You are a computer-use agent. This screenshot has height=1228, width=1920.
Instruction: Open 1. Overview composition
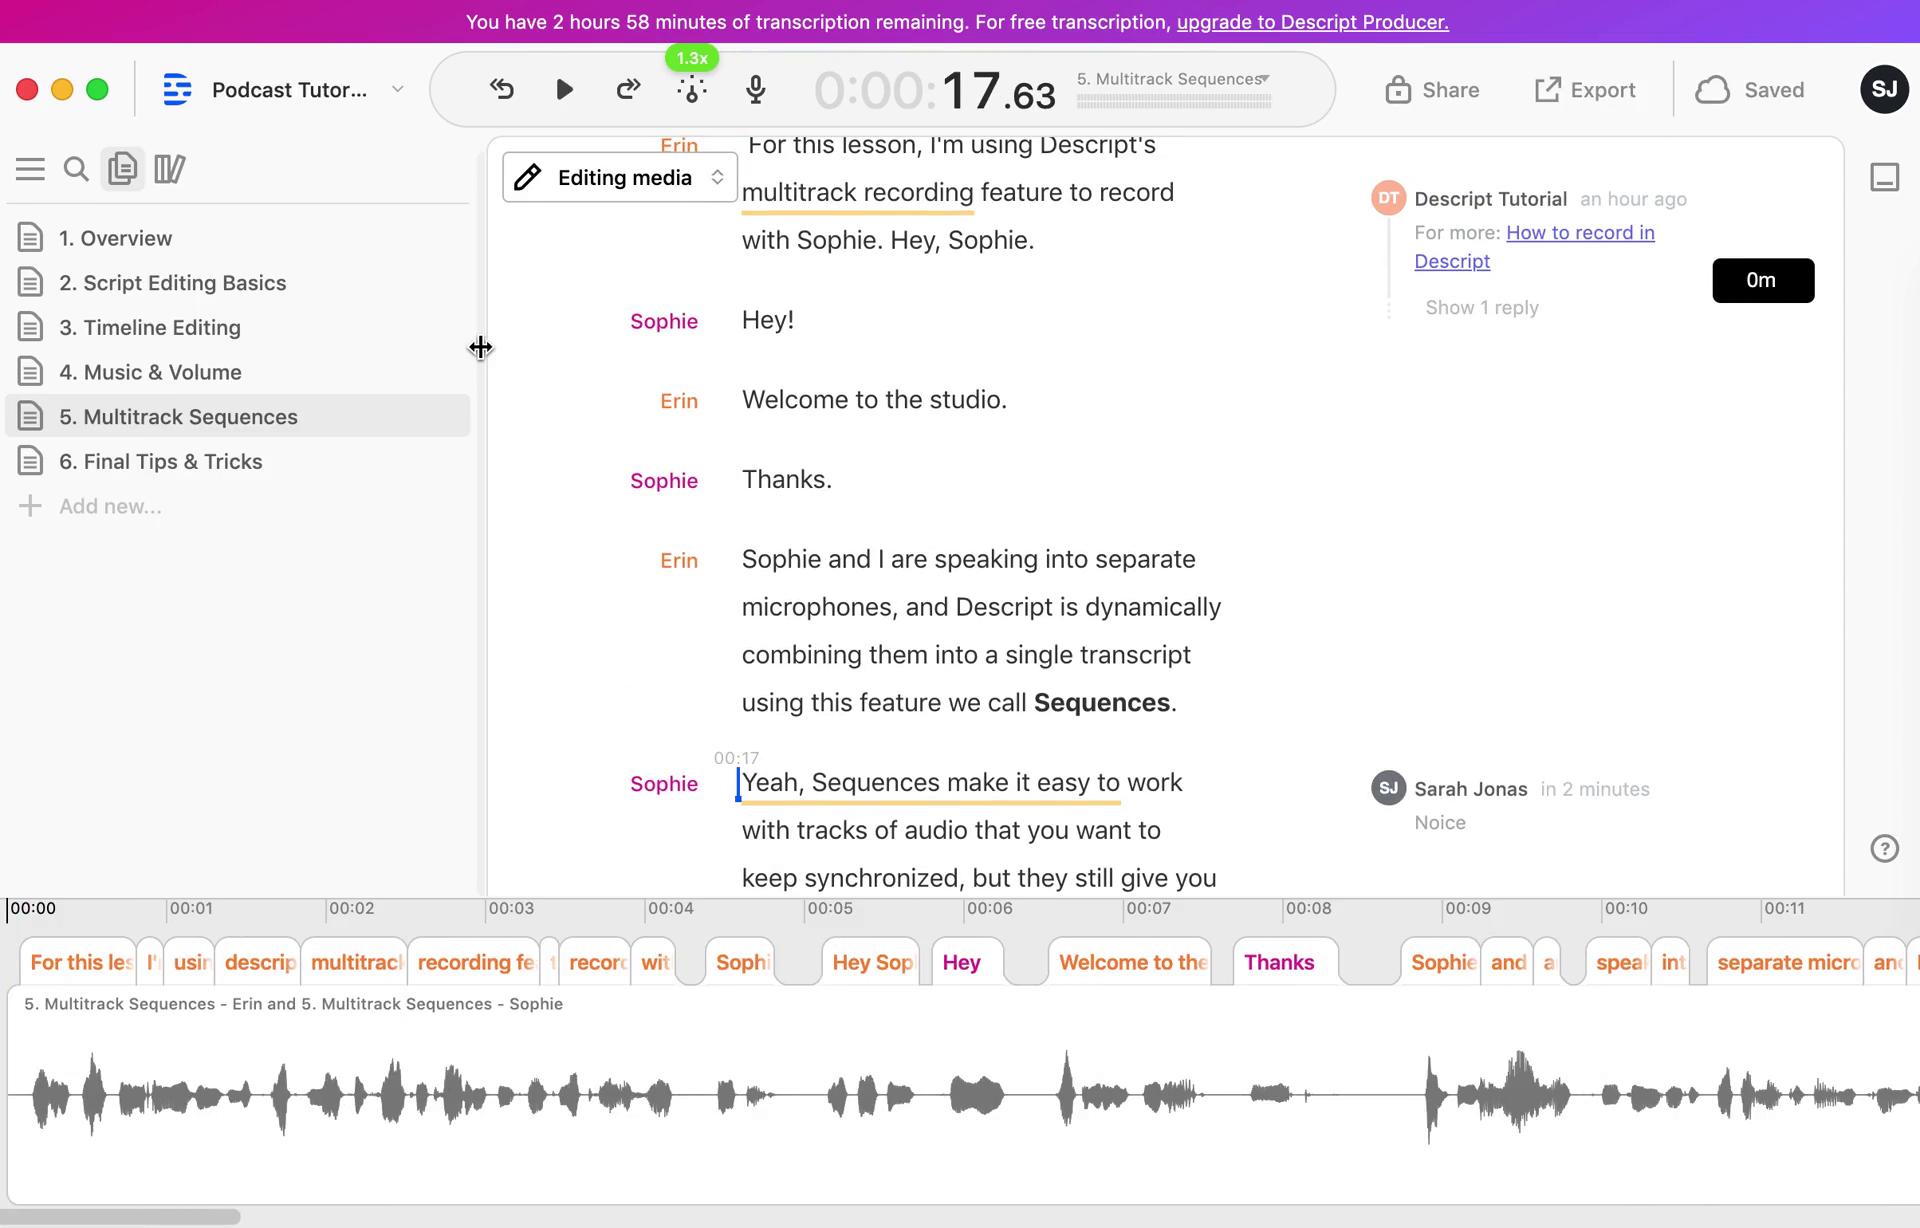237,238
